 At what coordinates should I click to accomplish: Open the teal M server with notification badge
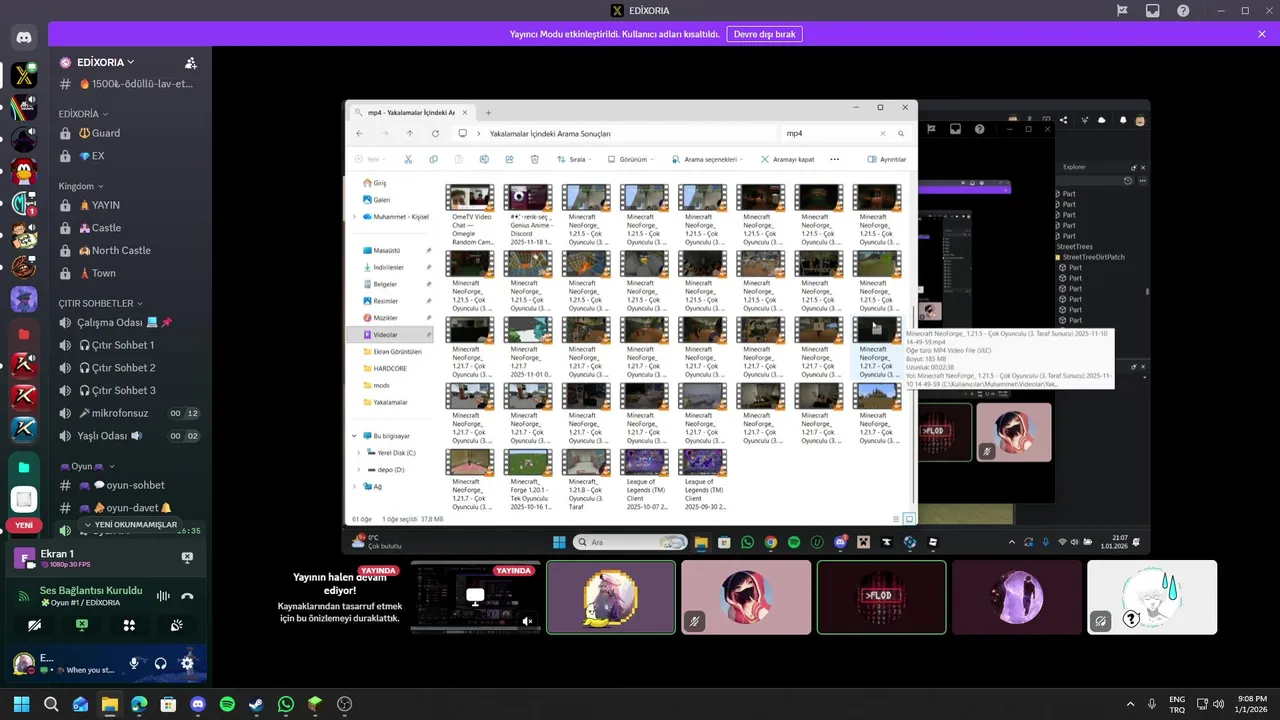coord(24,204)
